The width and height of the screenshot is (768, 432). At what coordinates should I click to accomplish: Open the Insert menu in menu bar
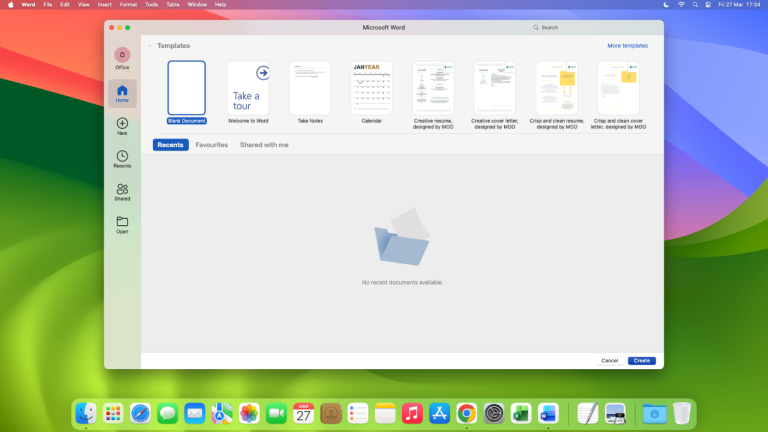pyautogui.click(x=104, y=5)
